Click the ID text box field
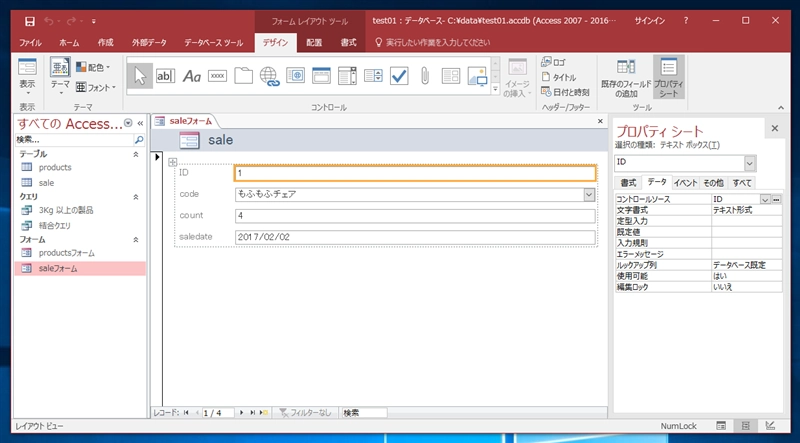Viewport: 800px width, 443px height. [415, 173]
